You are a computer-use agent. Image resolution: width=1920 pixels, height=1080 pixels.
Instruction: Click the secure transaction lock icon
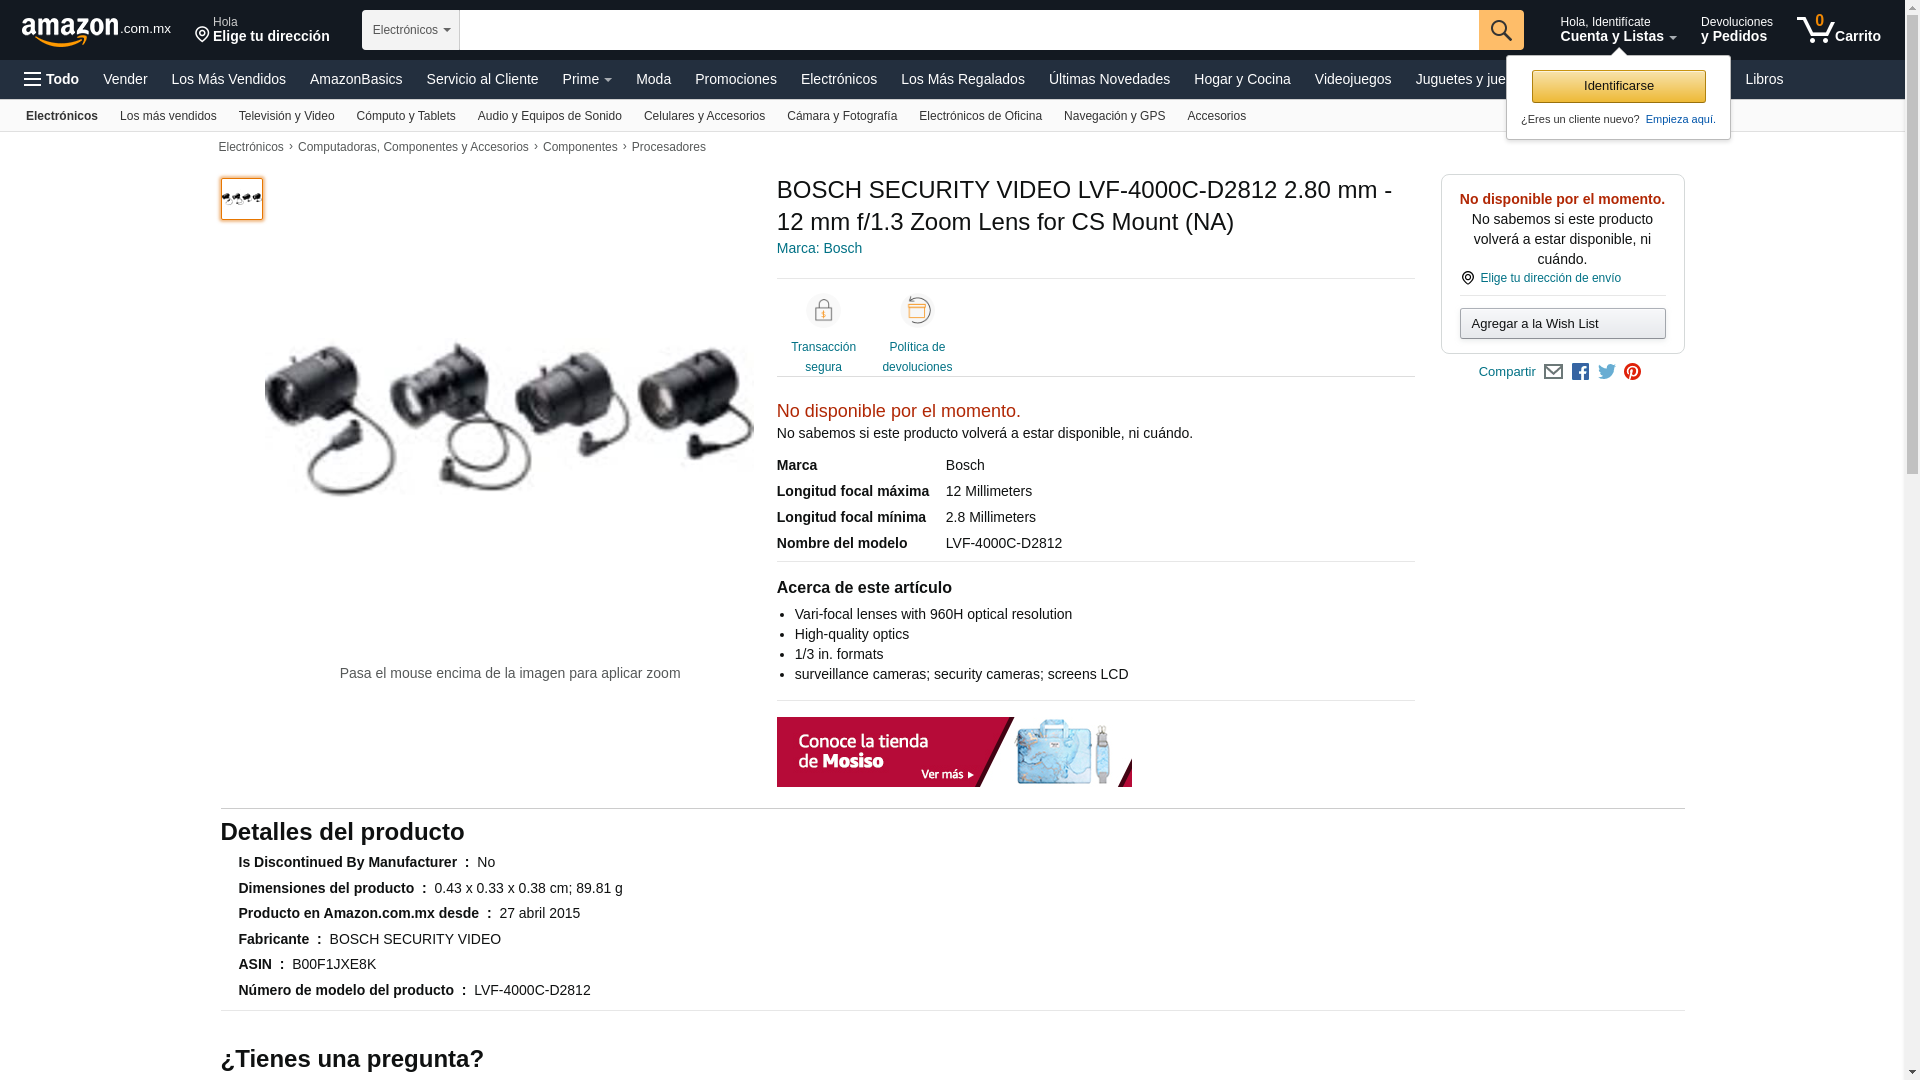tap(823, 311)
